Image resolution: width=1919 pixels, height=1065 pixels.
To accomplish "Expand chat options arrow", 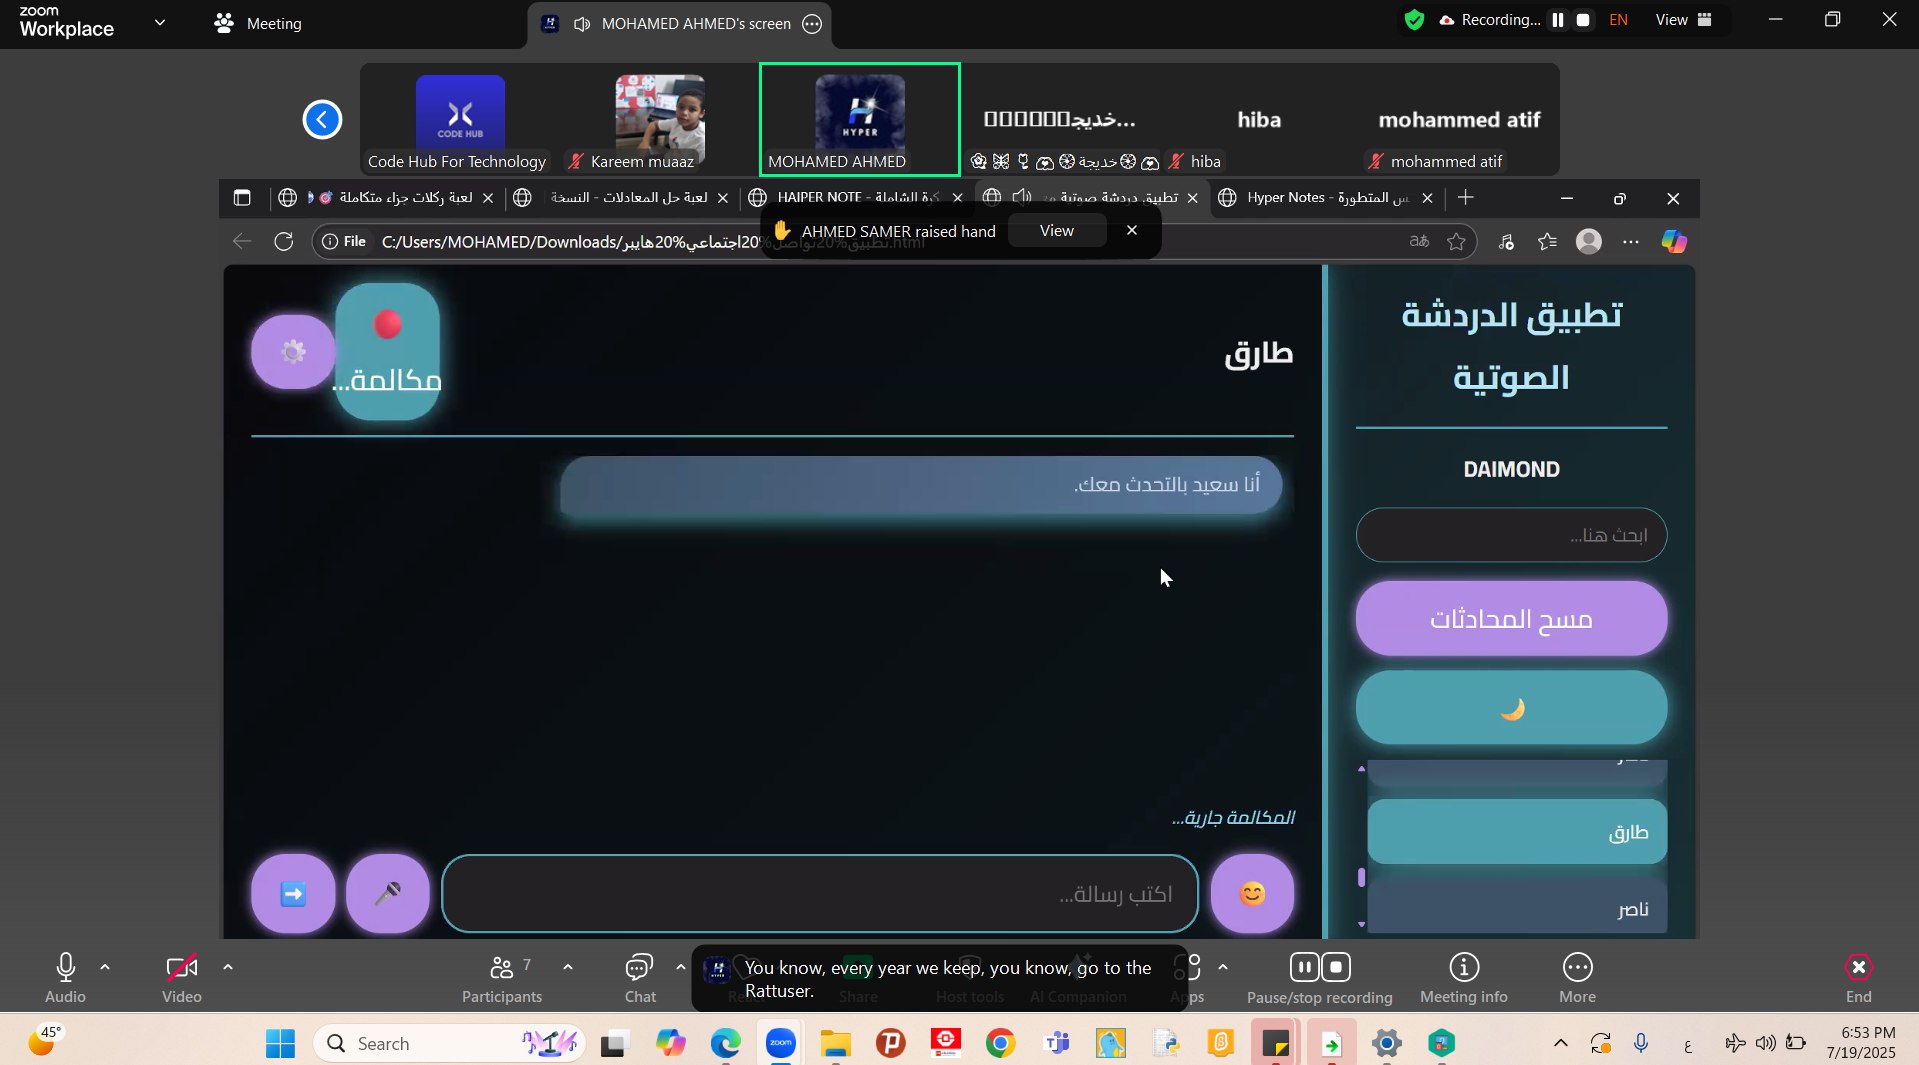I will click(681, 967).
